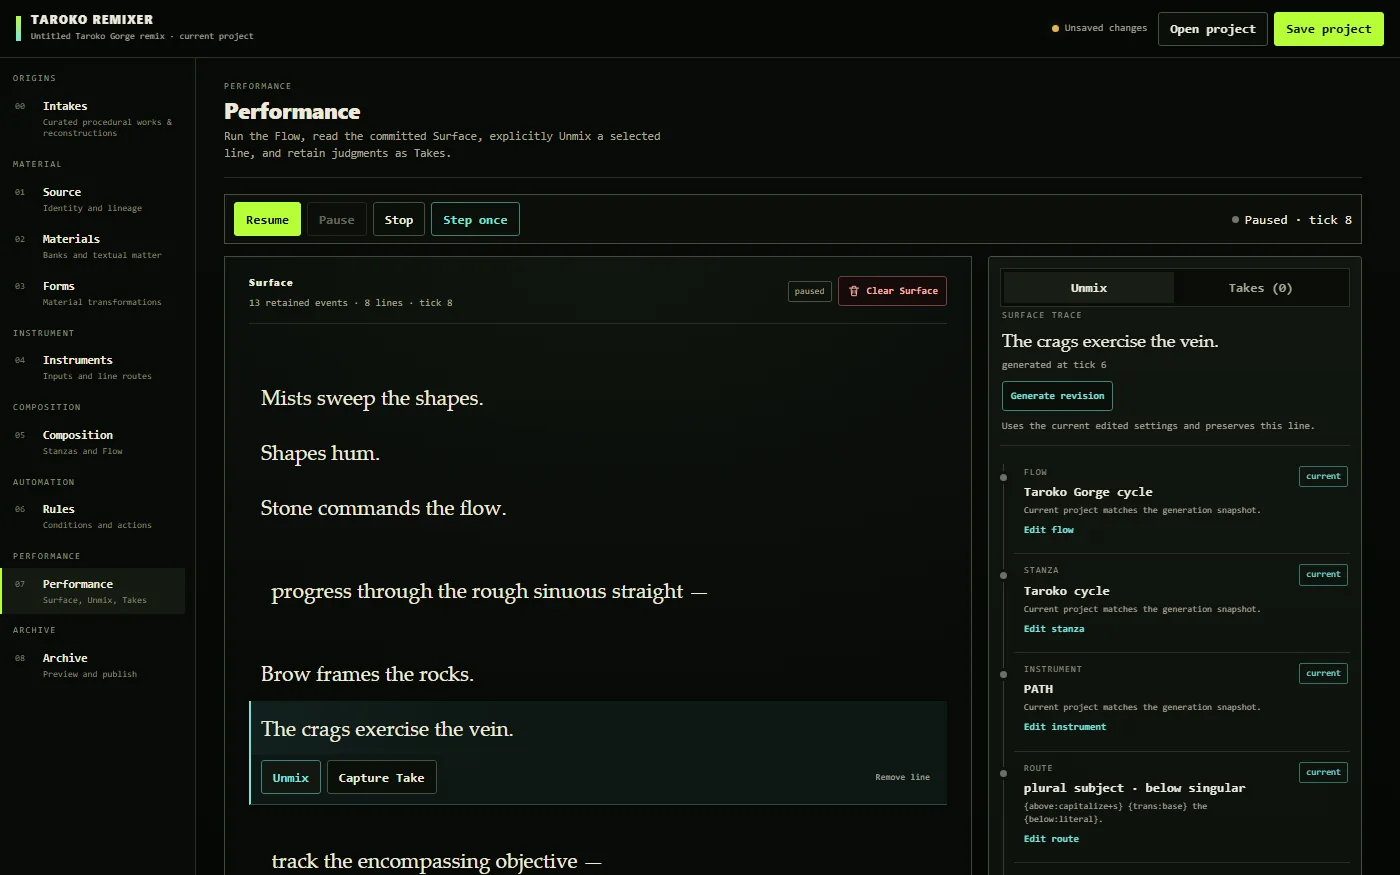Resume the performance flow
Image resolution: width=1400 pixels, height=875 pixels.
coord(267,220)
